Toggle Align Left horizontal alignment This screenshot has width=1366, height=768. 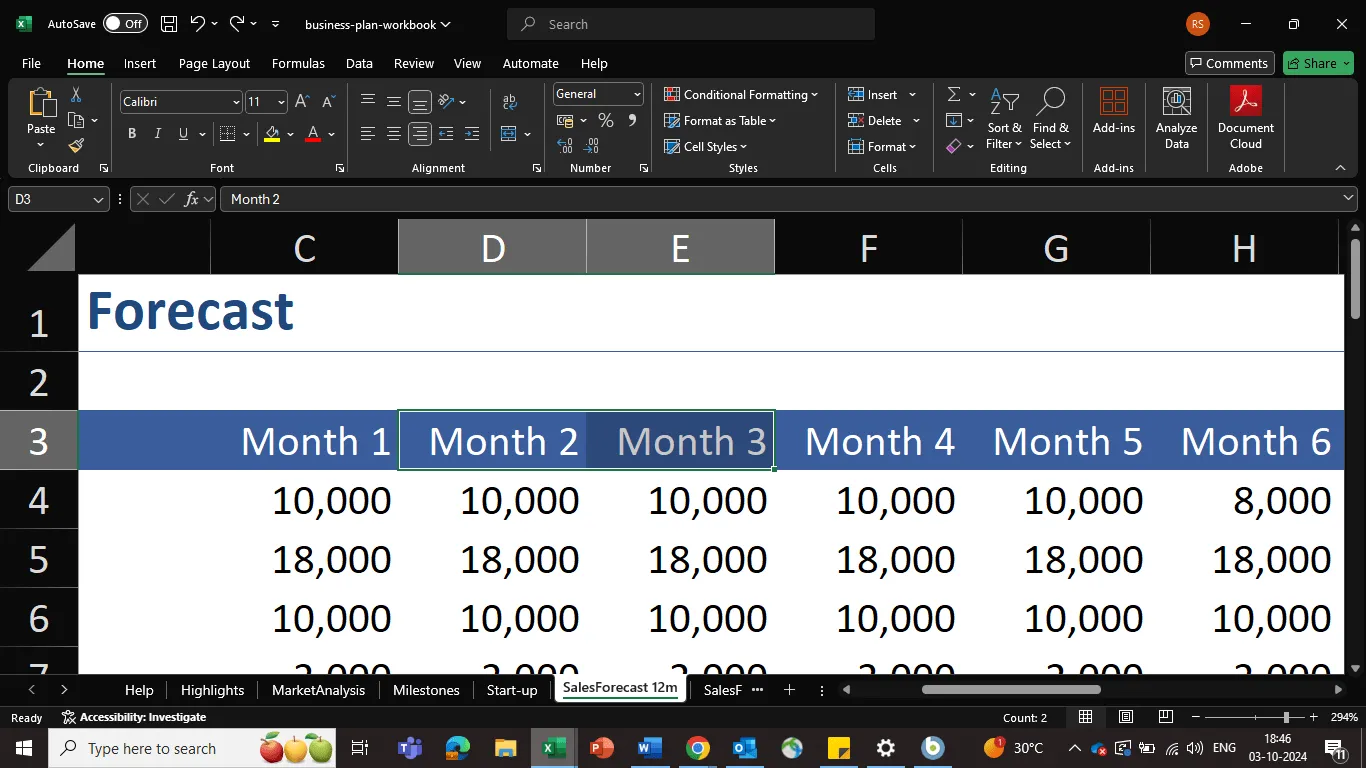coord(368,134)
